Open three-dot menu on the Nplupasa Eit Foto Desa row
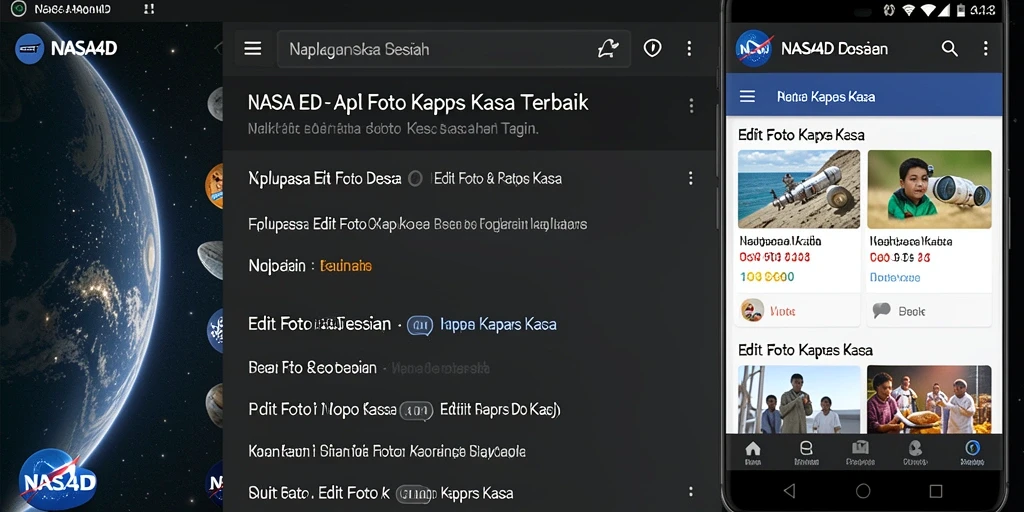Viewport: 1024px width, 512px height. tap(690, 178)
